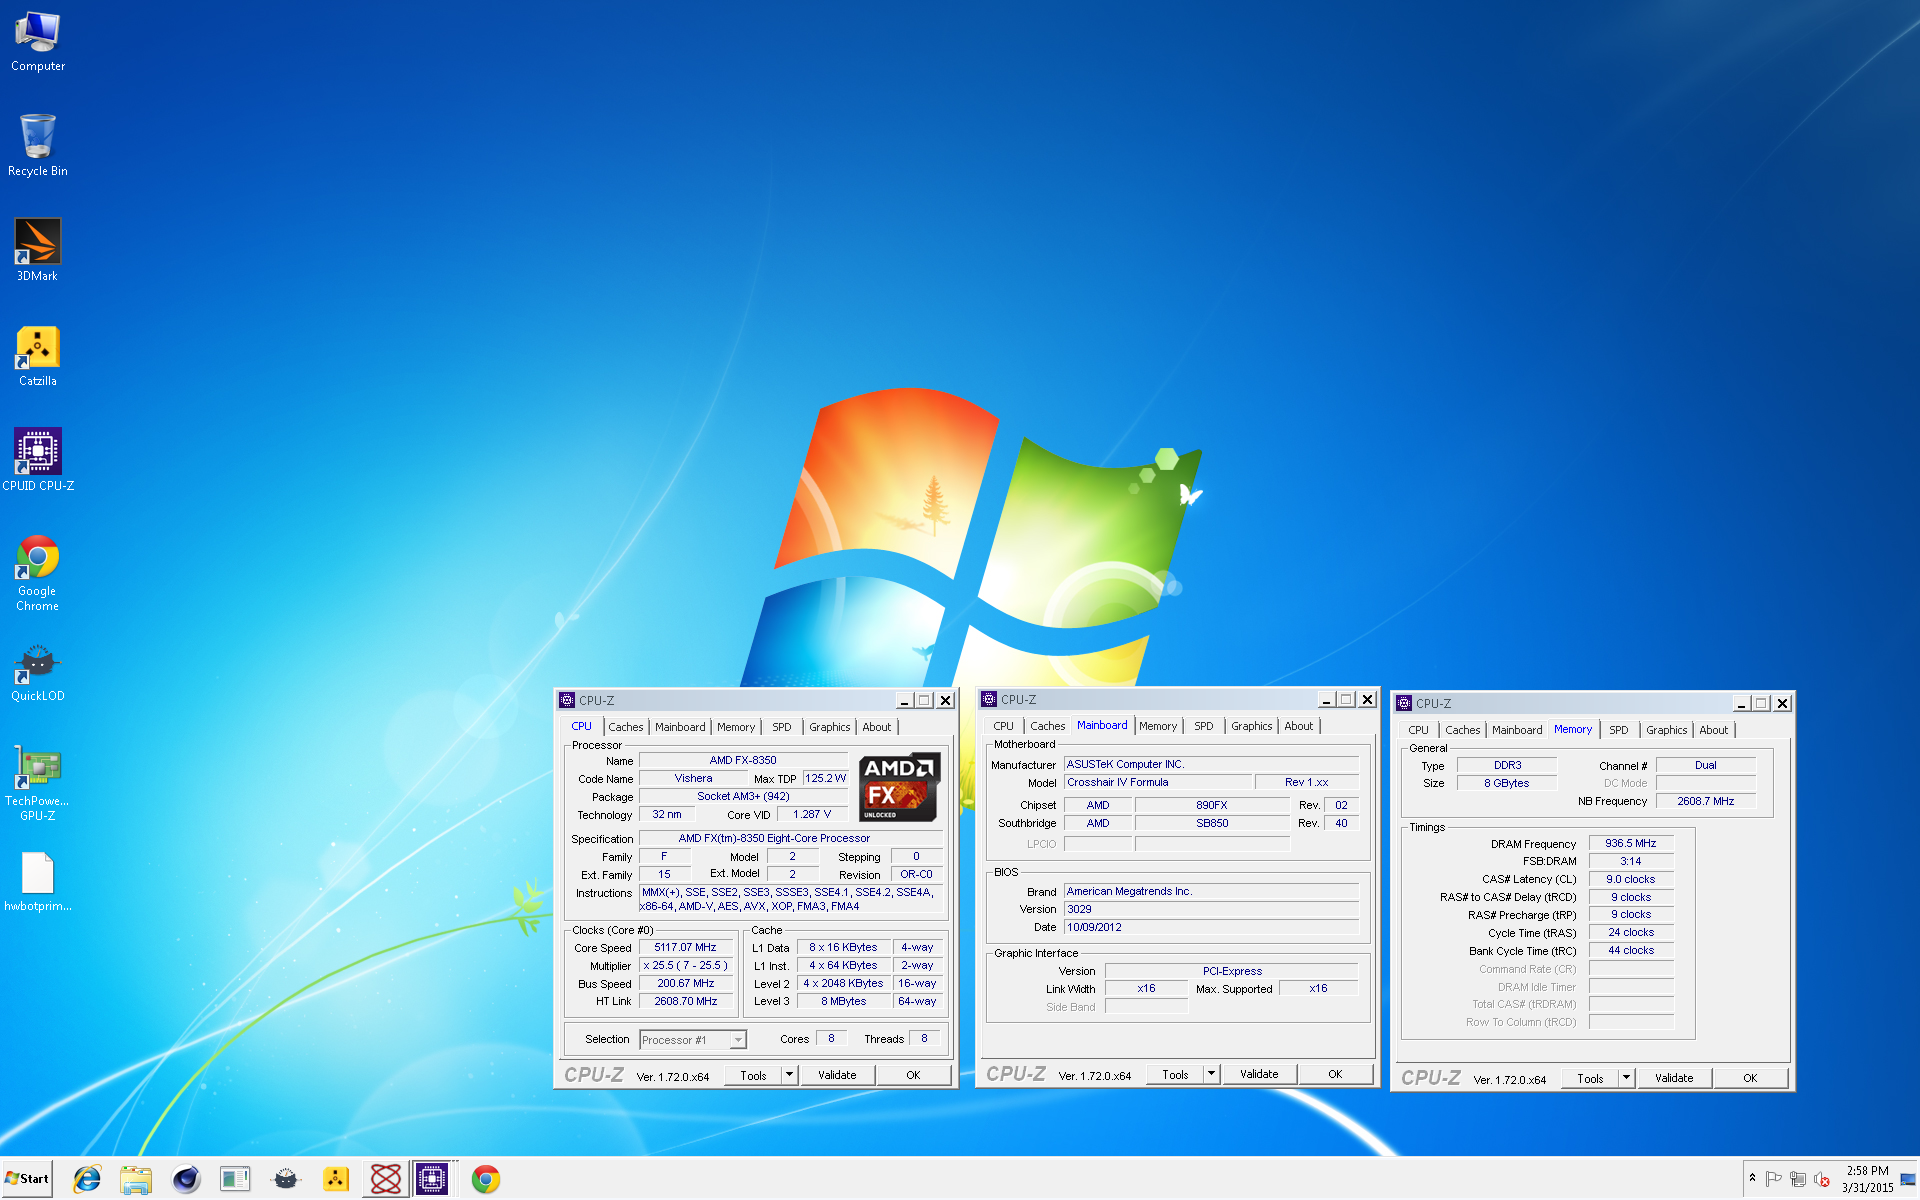This screenshot has width=1920, height=1200.
Task: Click the Crosshair IV Formula model field
Action: 1157,782
